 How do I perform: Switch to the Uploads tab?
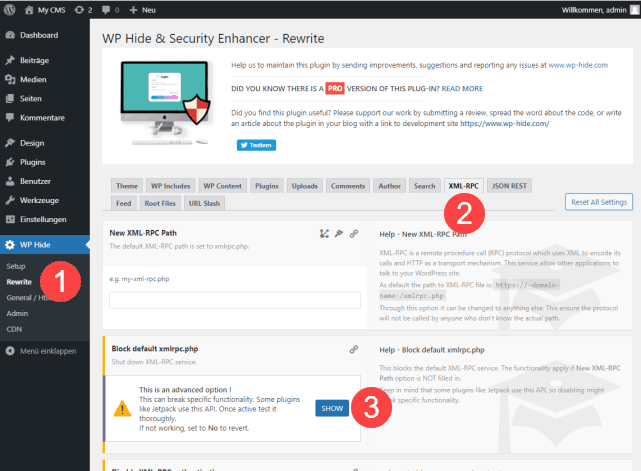(305, 186)
